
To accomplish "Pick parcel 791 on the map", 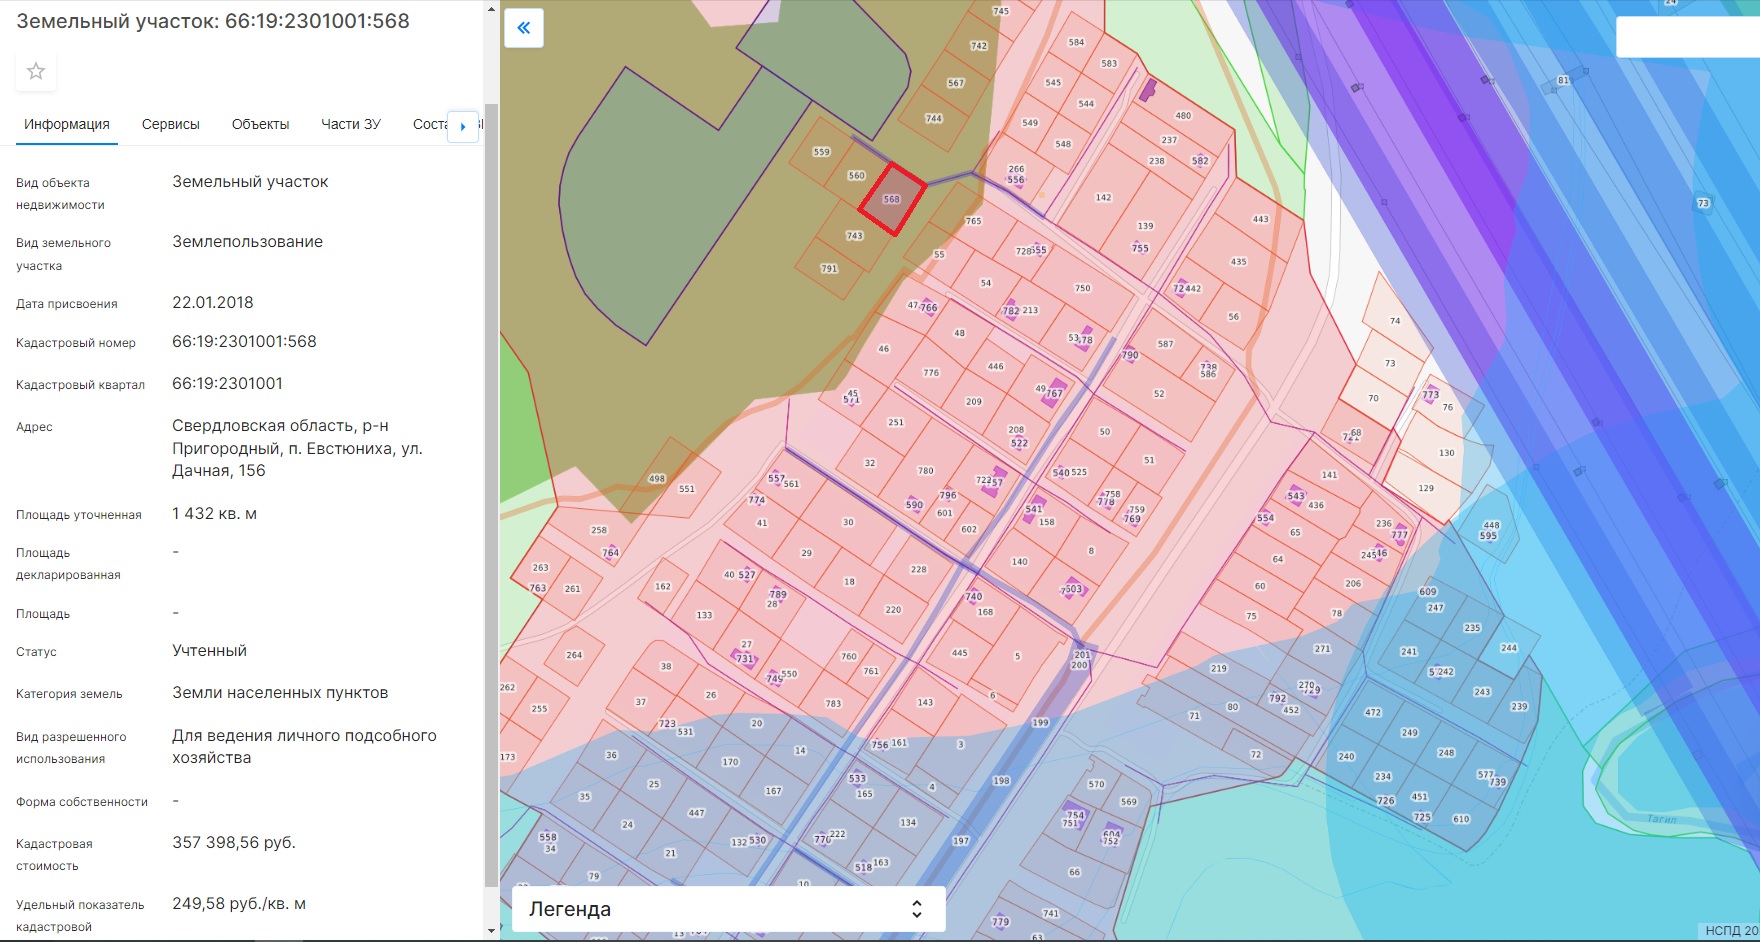I will click(829, 268).
